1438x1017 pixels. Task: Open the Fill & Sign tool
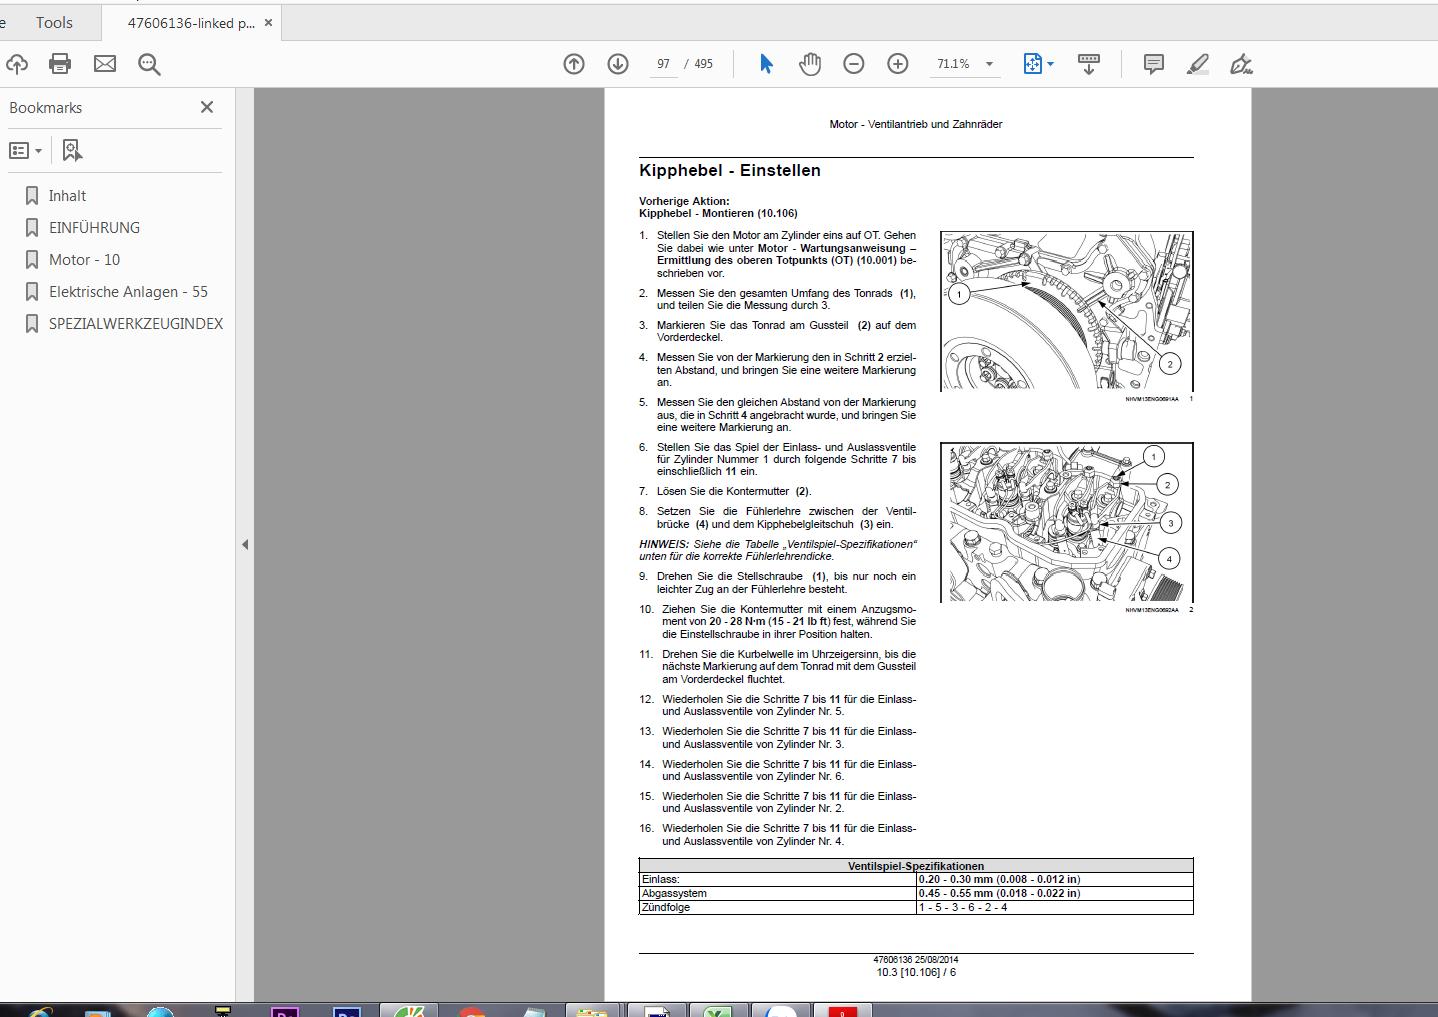pos(1241,63)
